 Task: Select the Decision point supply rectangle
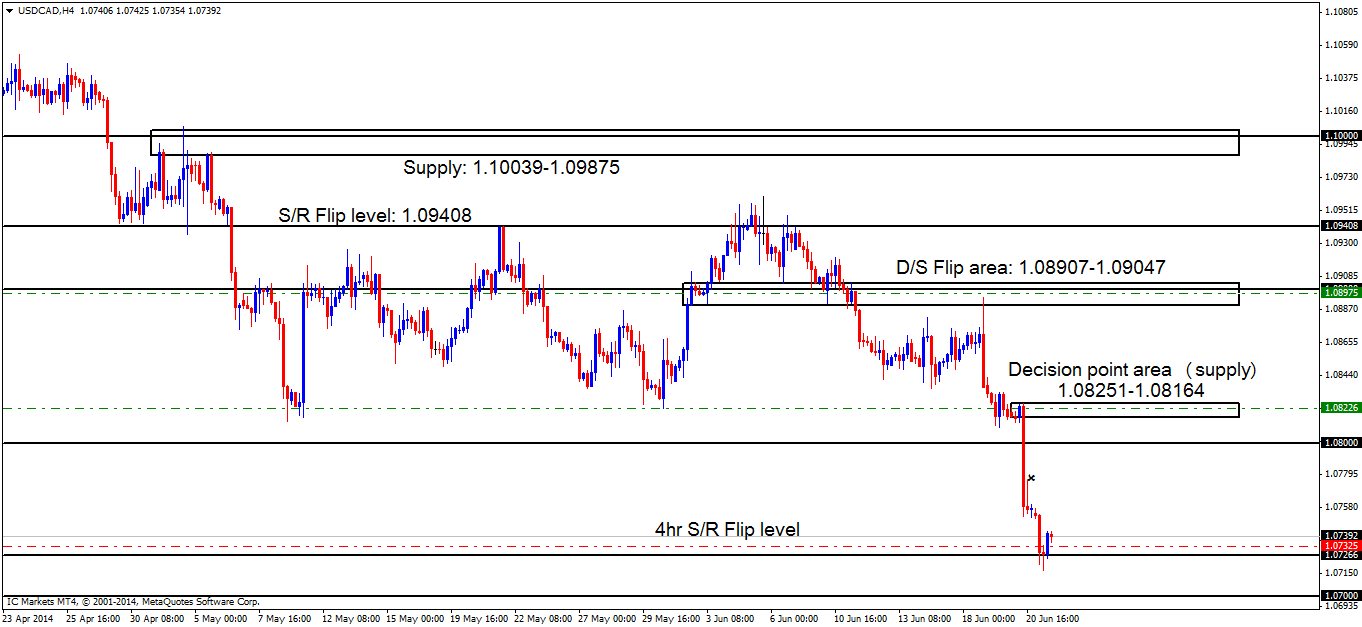point(1124,410)
